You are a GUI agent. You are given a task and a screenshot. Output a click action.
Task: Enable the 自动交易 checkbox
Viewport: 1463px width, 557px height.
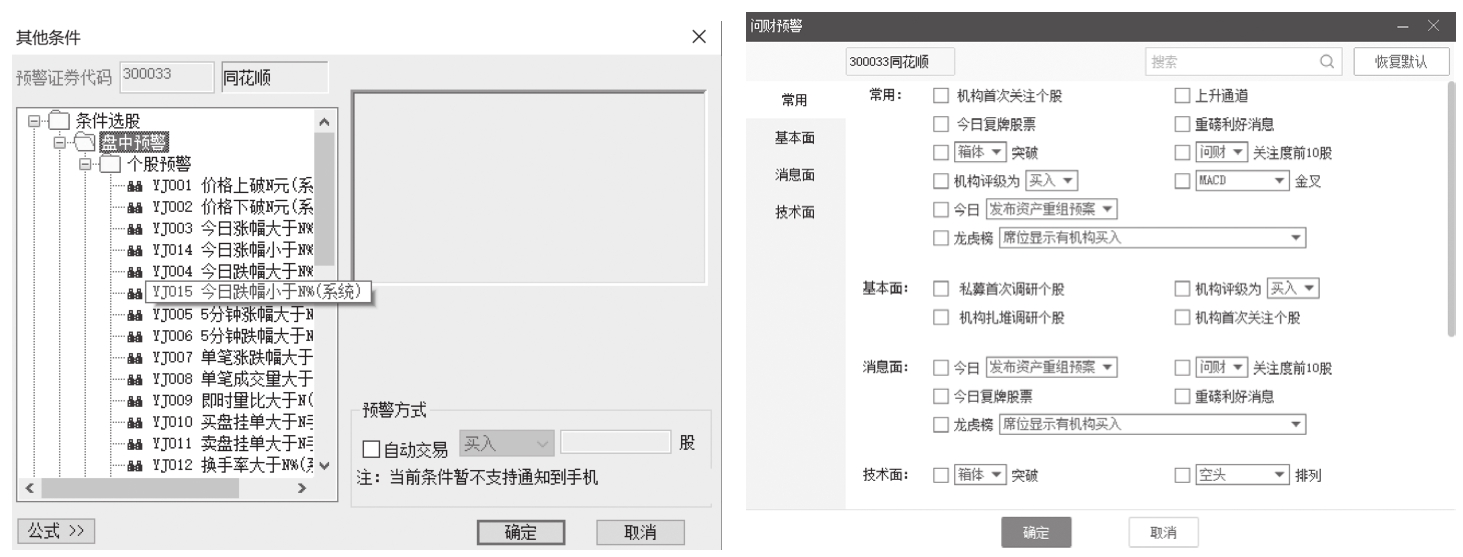point(370,450)
